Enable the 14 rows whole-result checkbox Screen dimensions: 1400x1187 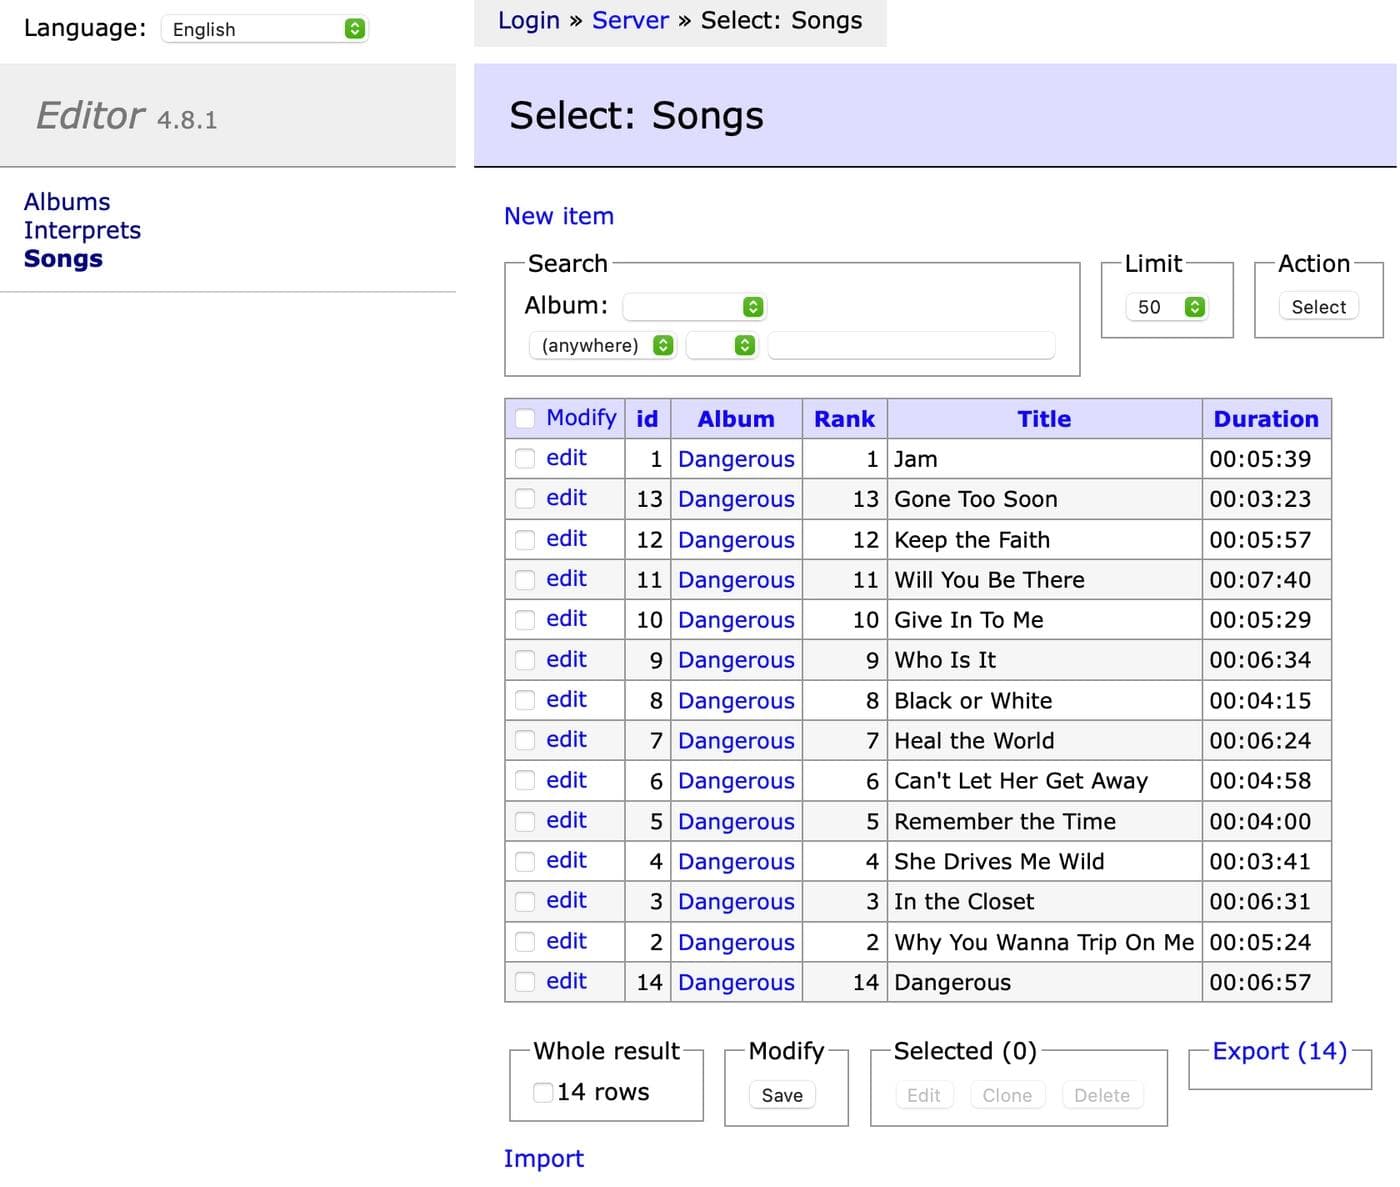click(543, 1092)
